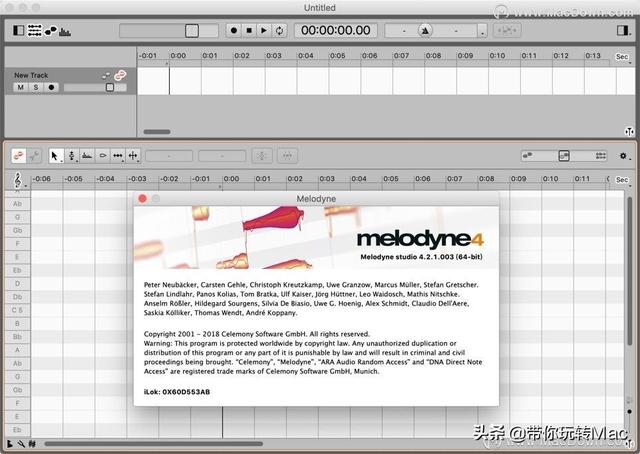Open the note editor gear settings menu
The image size is (640, 454).
tap(623, 156)
